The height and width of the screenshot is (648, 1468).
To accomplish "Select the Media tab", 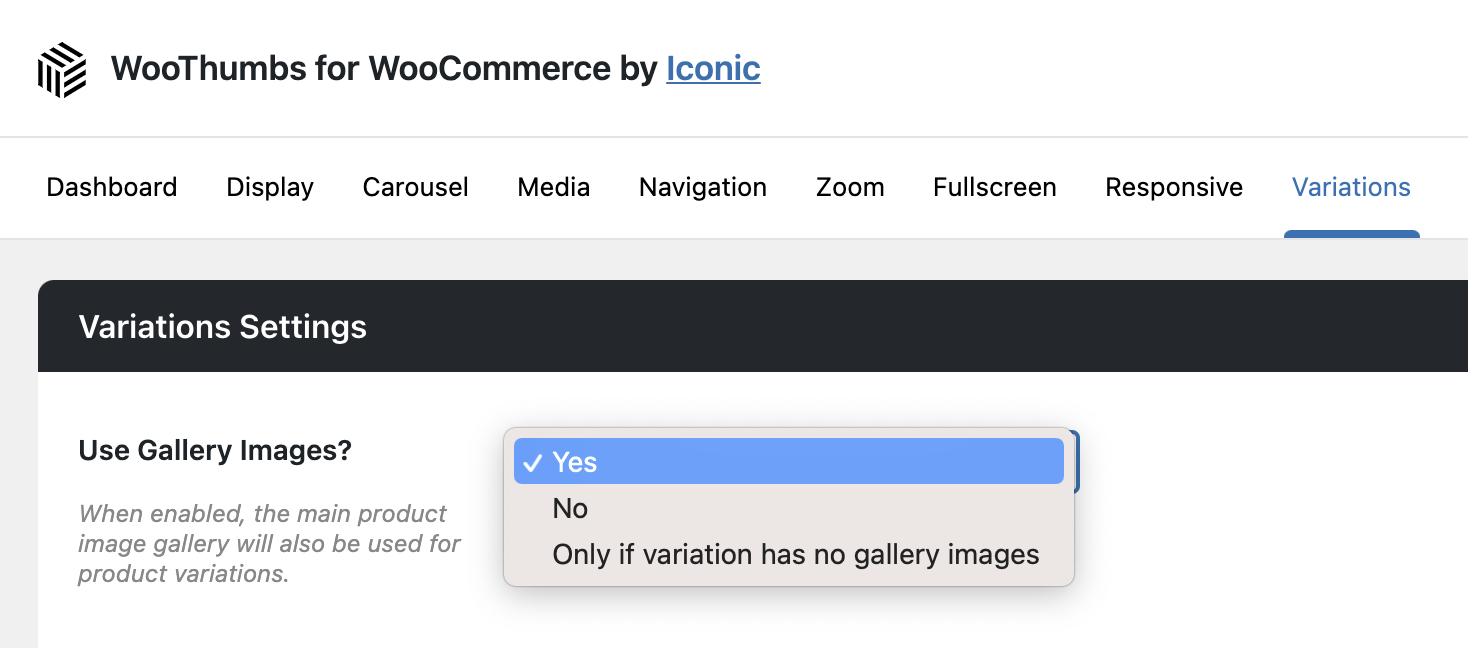I will [553, 187].
